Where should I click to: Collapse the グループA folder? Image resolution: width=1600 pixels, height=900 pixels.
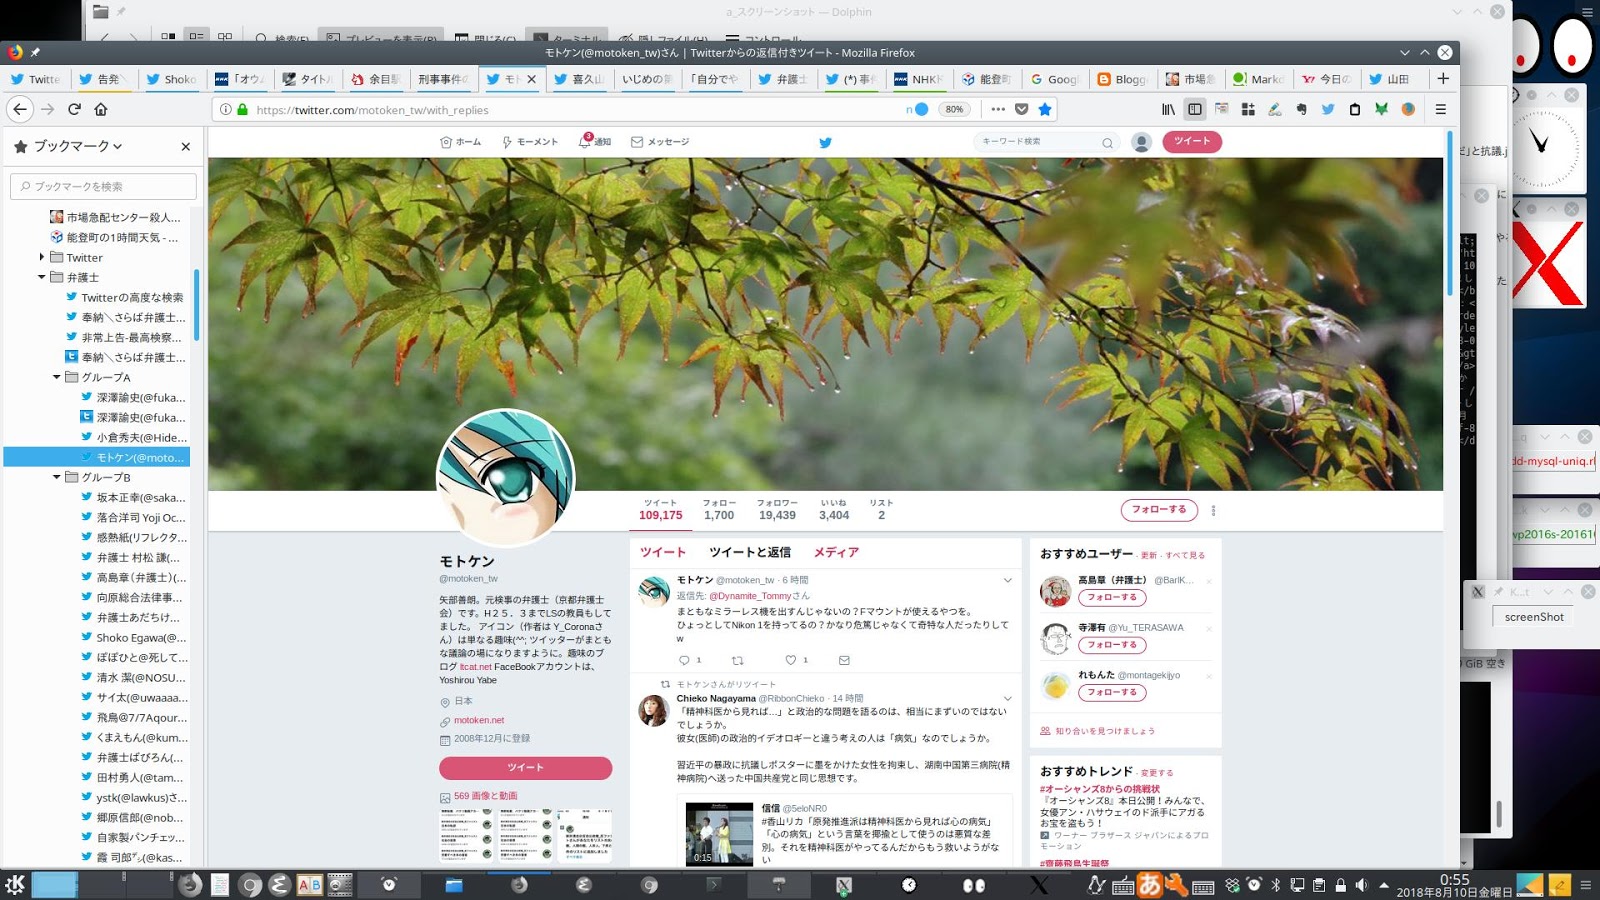point(56,377)
